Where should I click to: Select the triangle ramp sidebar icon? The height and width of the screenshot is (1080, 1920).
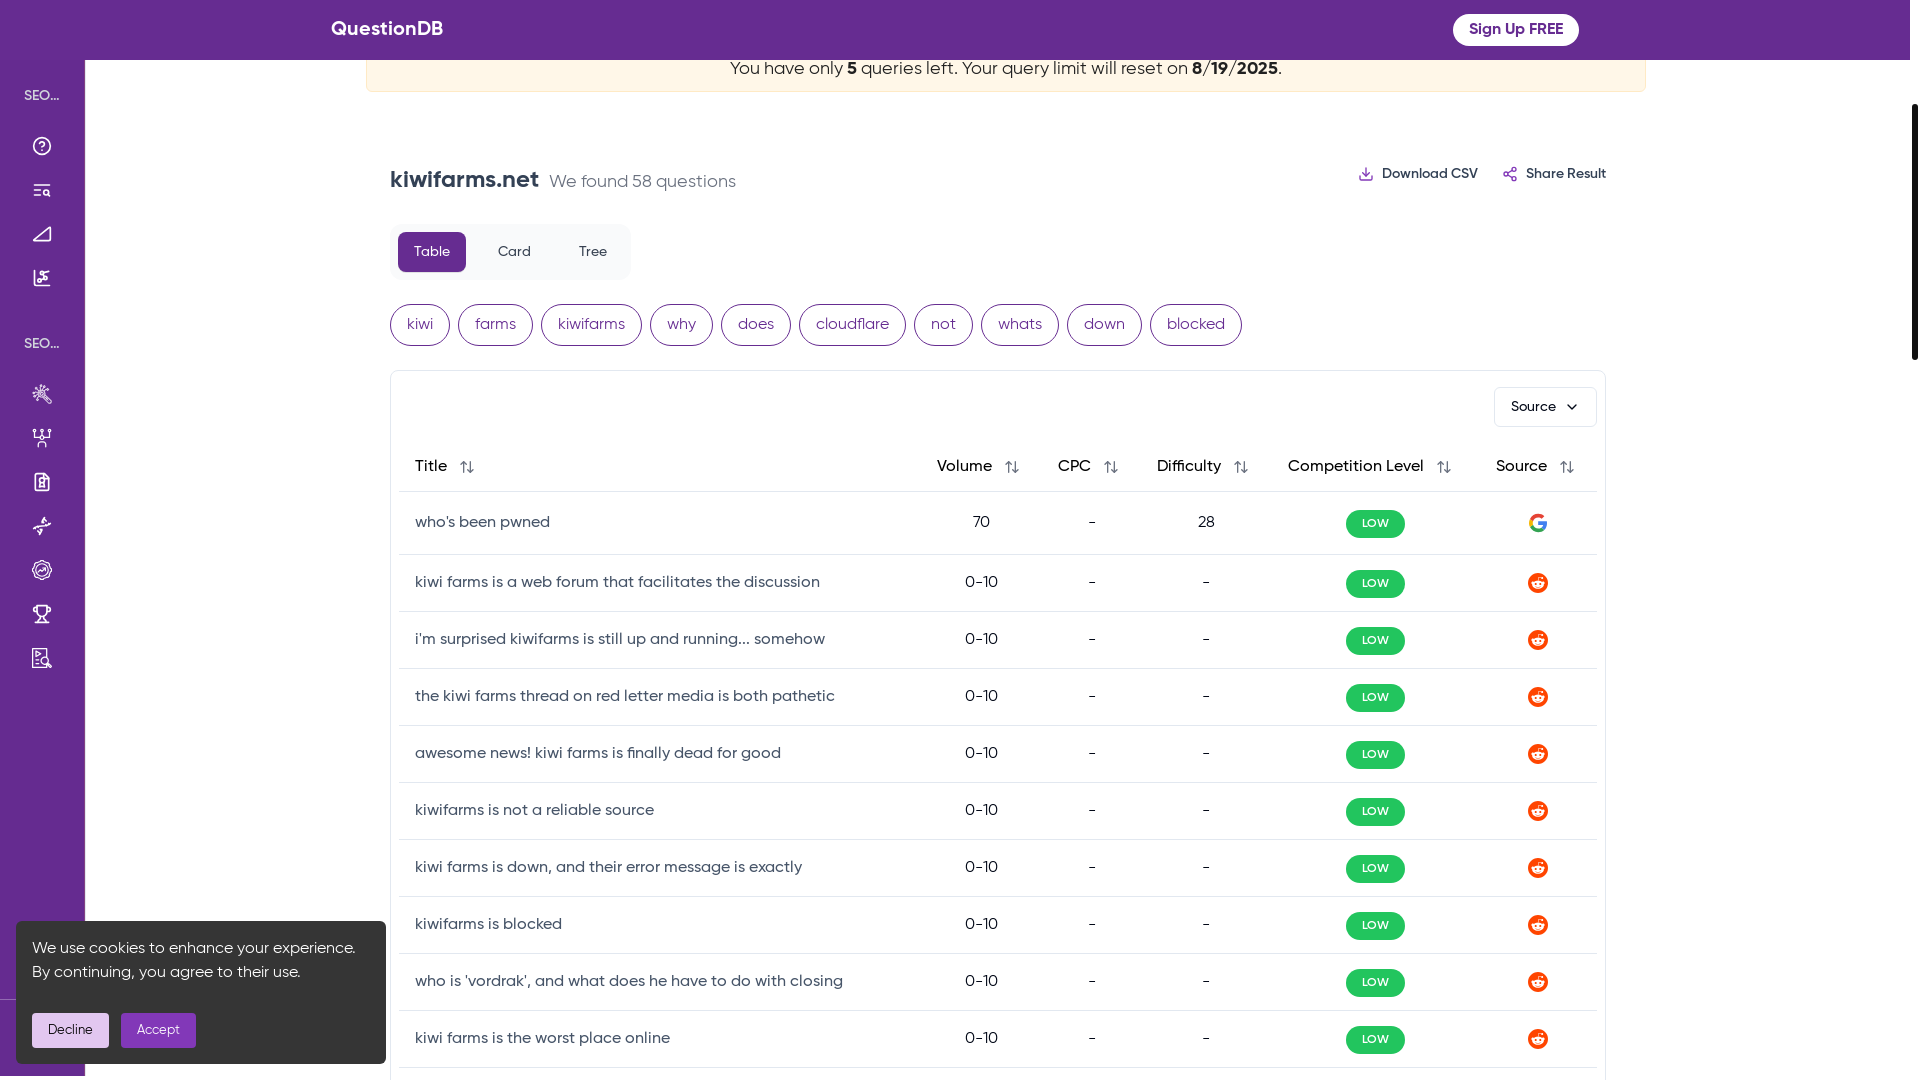click(x=42, y=234)
